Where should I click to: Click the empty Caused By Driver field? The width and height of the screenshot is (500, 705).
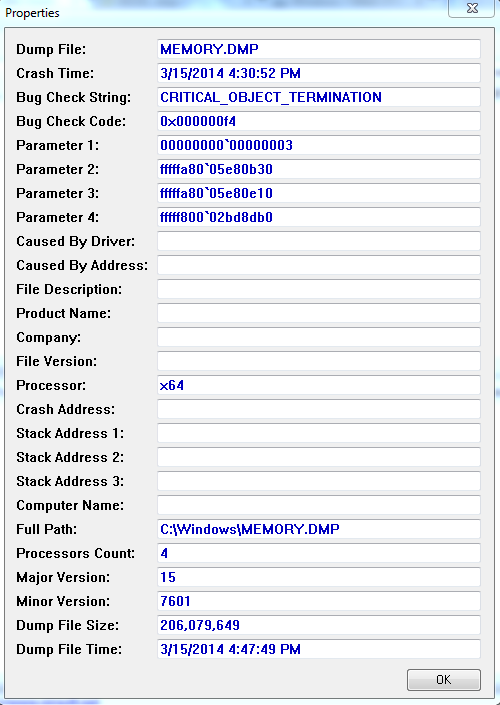point(319,241)
